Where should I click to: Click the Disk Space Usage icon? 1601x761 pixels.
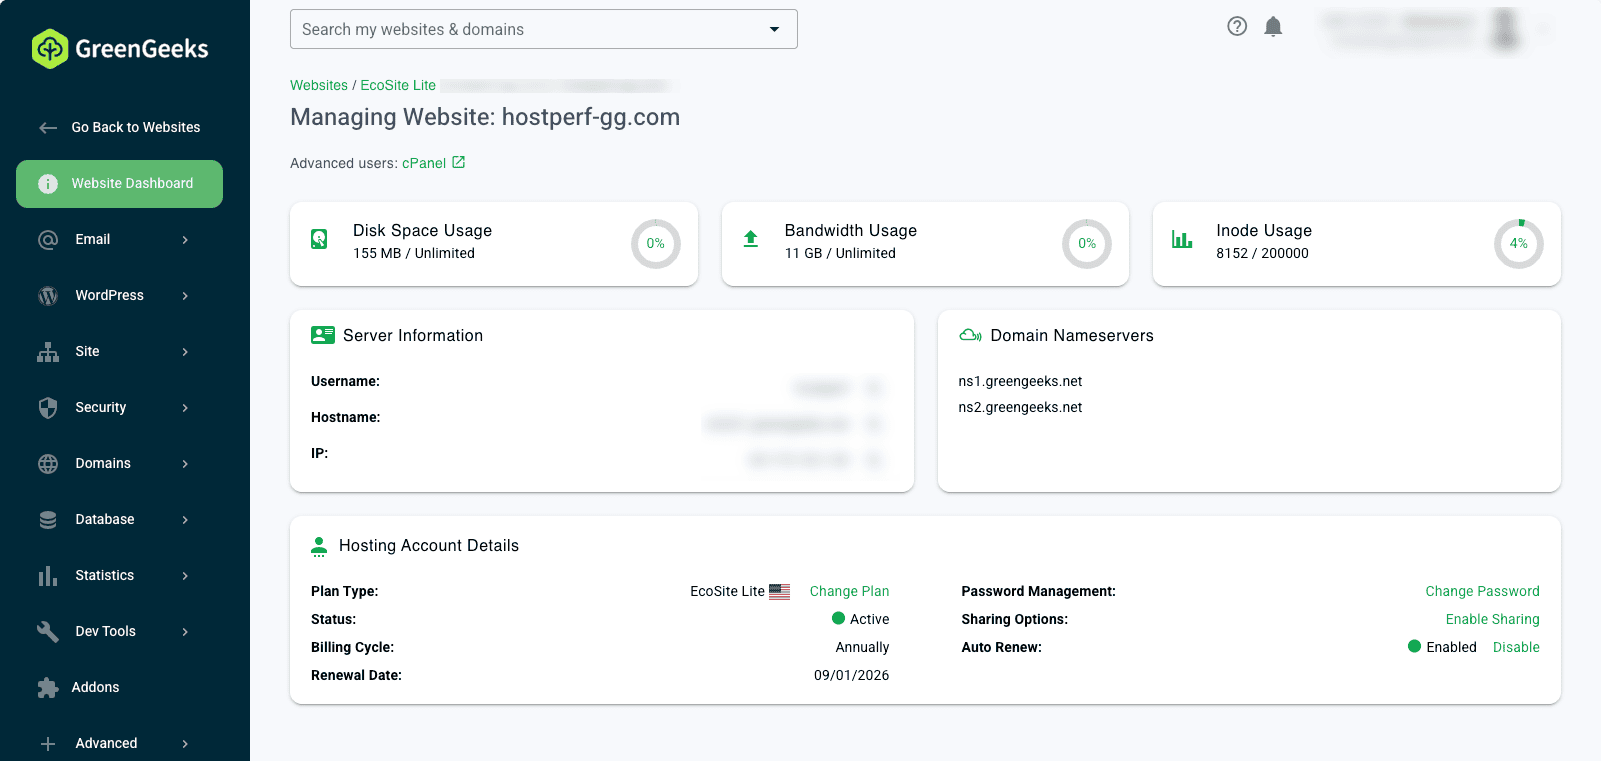point(319,239)
